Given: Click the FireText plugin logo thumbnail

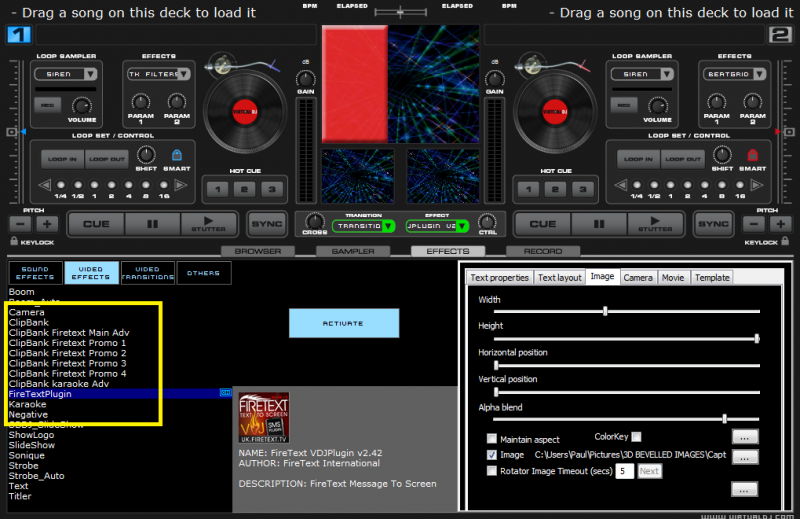Looking at the screenshot, I should 264,417.
